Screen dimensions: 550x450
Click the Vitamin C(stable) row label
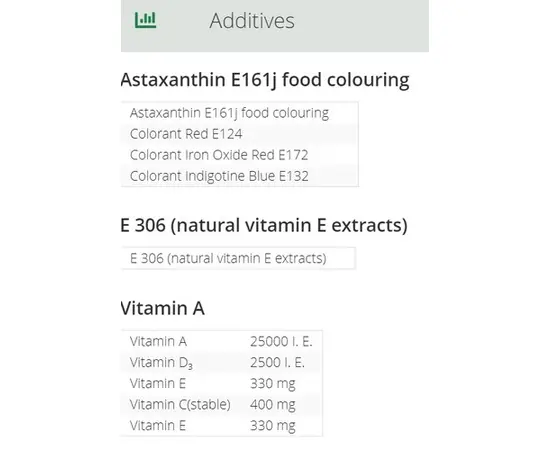pos(180,404)
